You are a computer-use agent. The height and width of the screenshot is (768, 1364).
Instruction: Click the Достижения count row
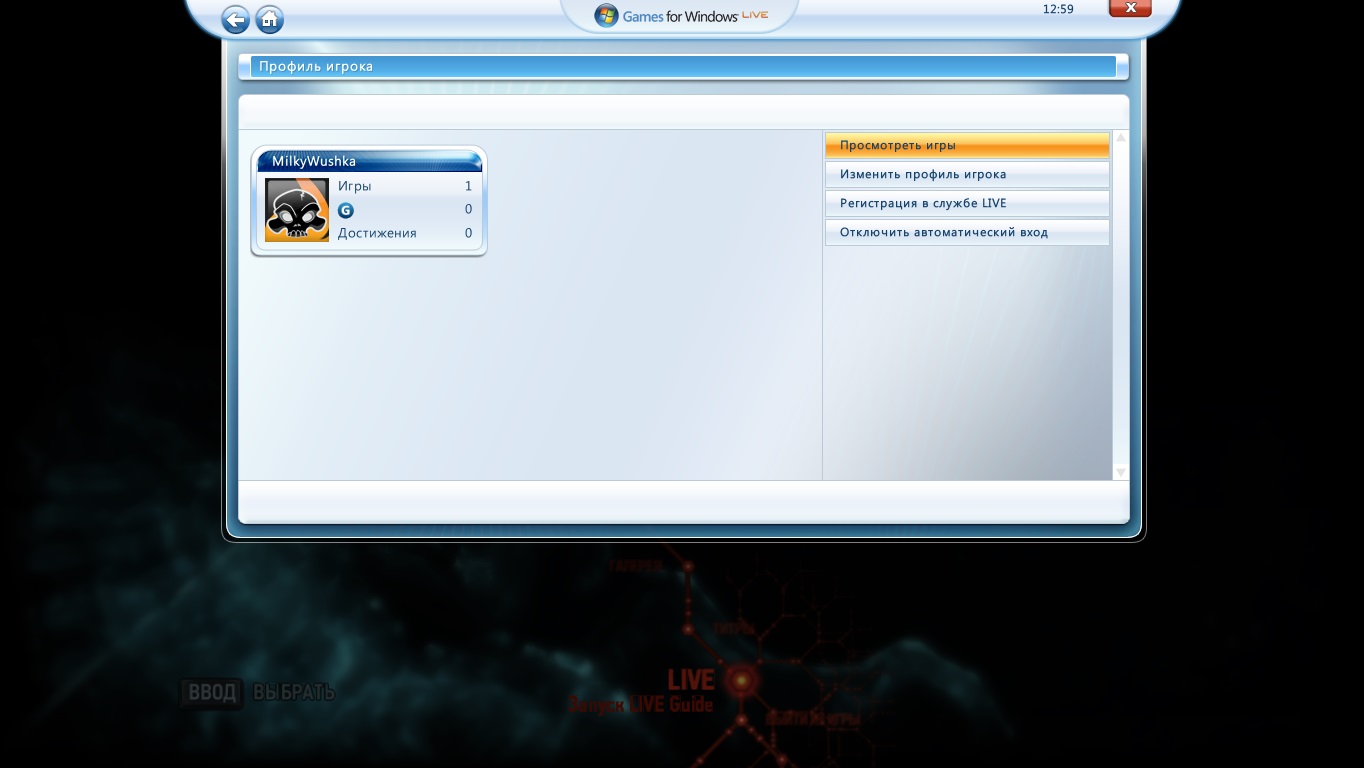[x=405, y=233]
